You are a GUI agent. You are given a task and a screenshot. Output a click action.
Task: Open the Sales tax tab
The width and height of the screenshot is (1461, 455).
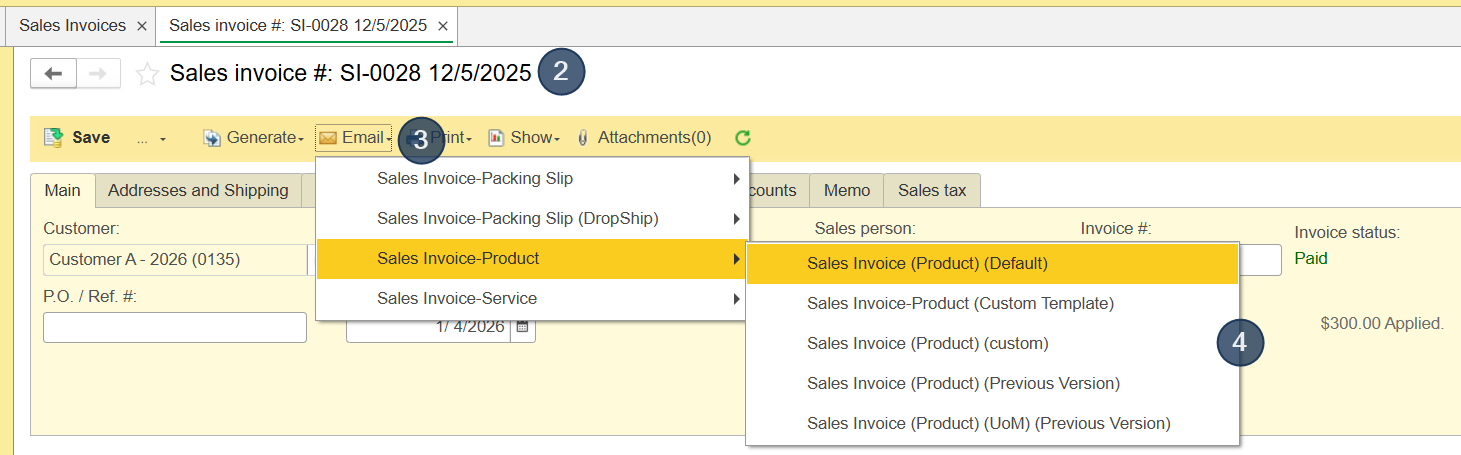tap(931, 190)
